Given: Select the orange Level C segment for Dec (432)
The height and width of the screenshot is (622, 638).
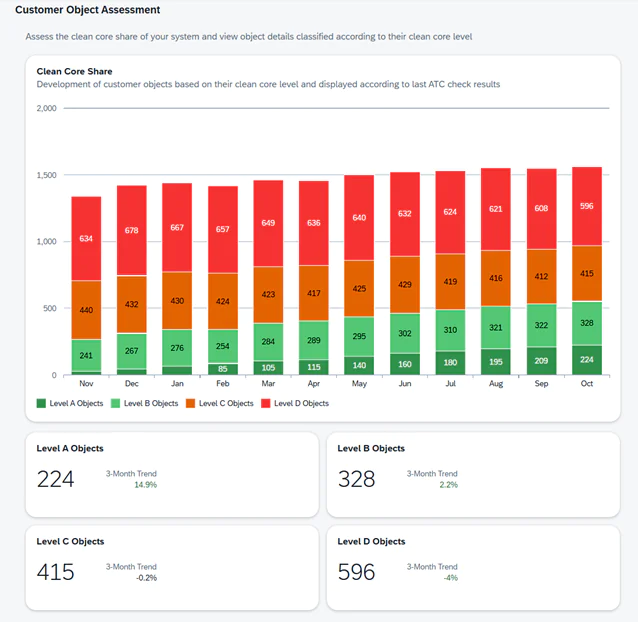Looking at the screenshot, I should pyautogui.click(x=132, y=304).
